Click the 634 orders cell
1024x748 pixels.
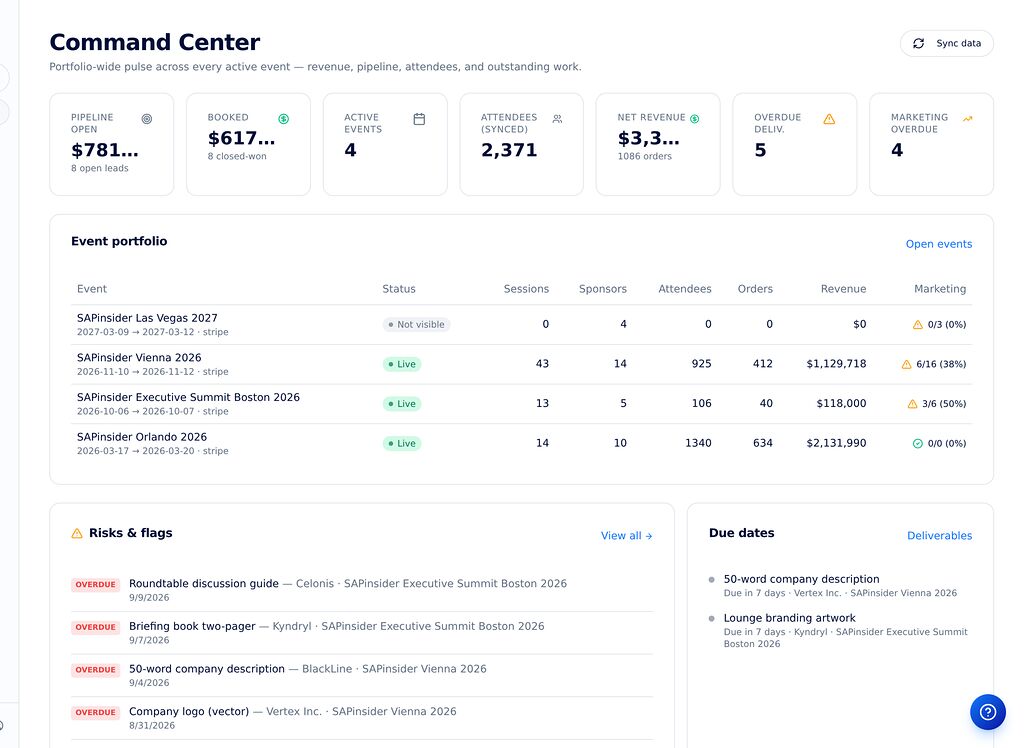[x=763, y=443]
